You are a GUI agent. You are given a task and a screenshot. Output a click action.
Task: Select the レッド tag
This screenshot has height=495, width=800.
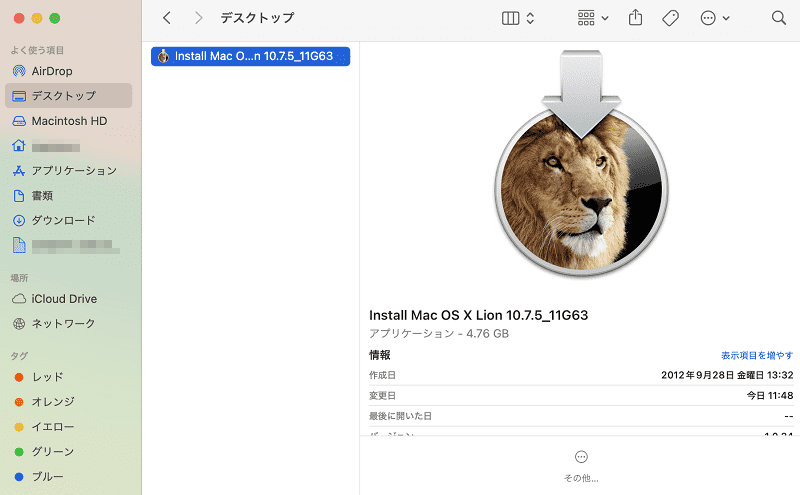[68, 377]
